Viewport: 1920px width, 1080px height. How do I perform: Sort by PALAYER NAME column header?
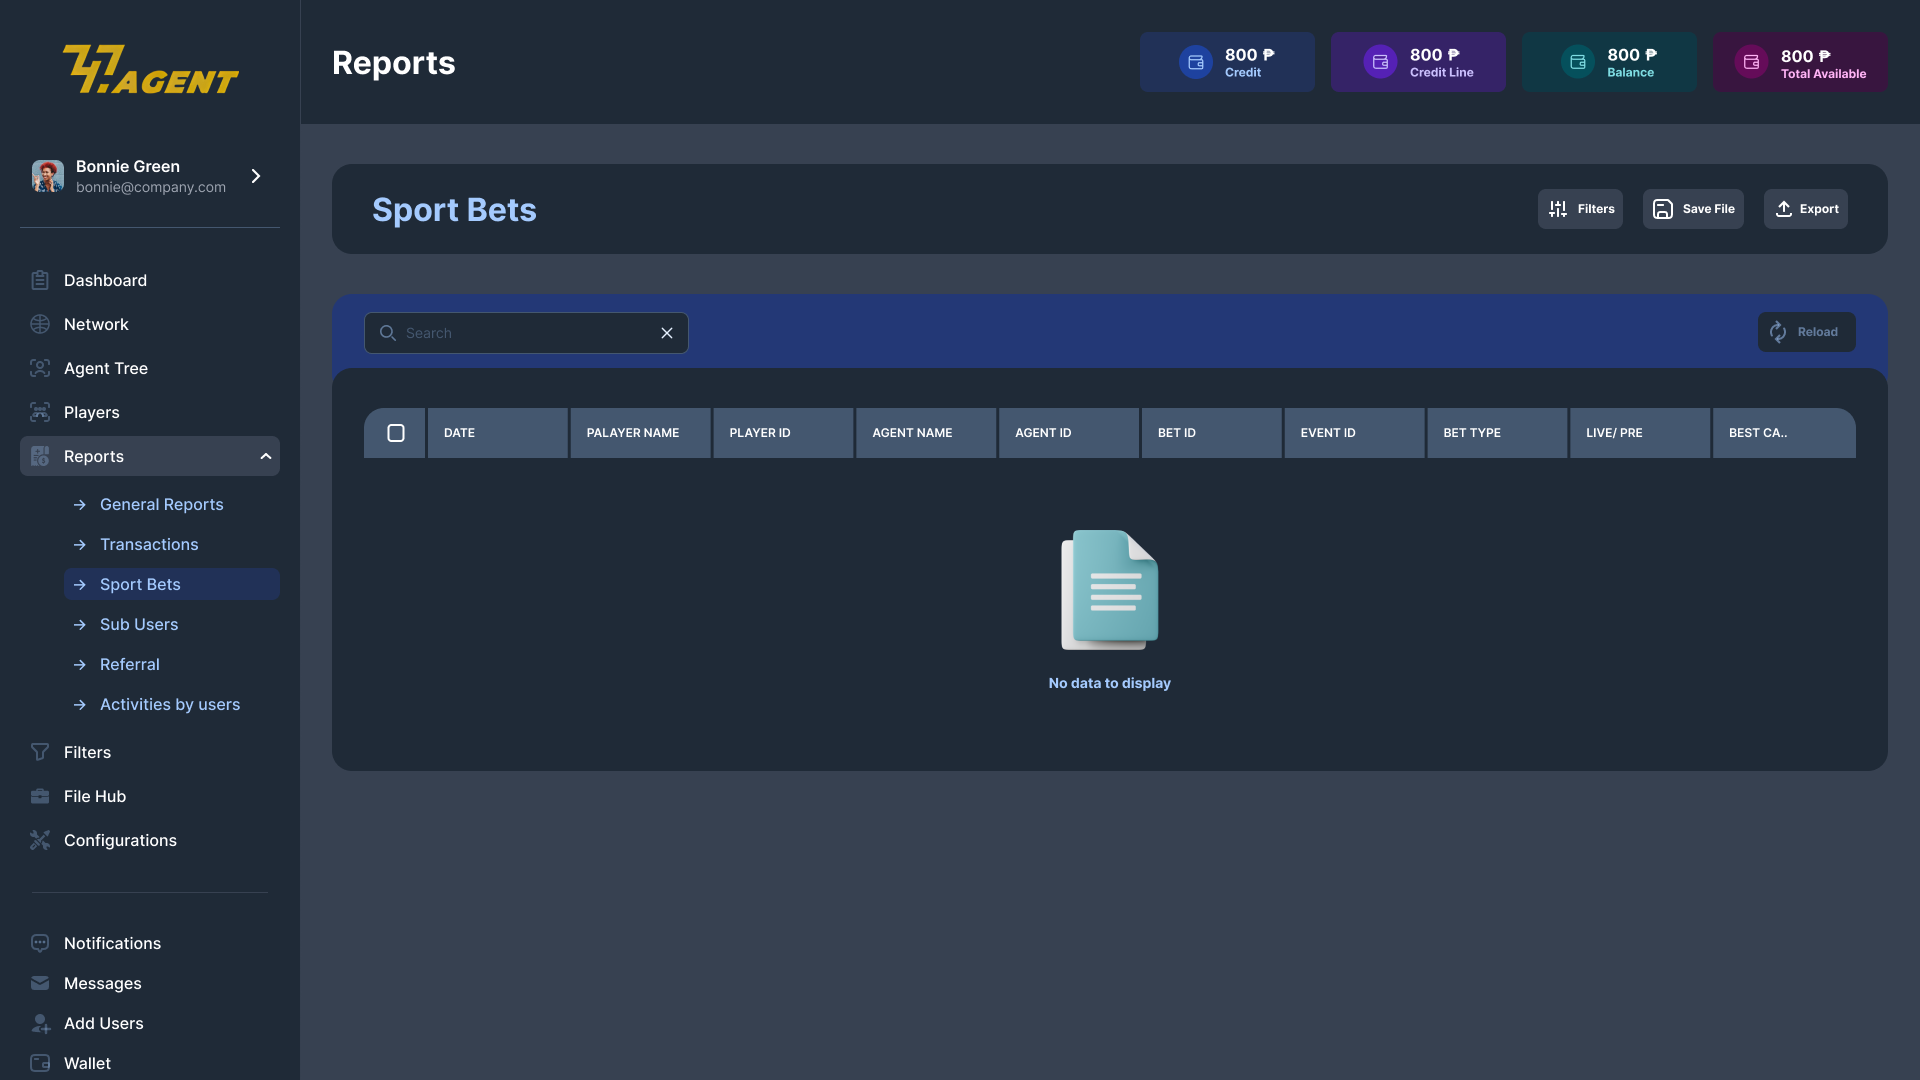coord(640,433)
